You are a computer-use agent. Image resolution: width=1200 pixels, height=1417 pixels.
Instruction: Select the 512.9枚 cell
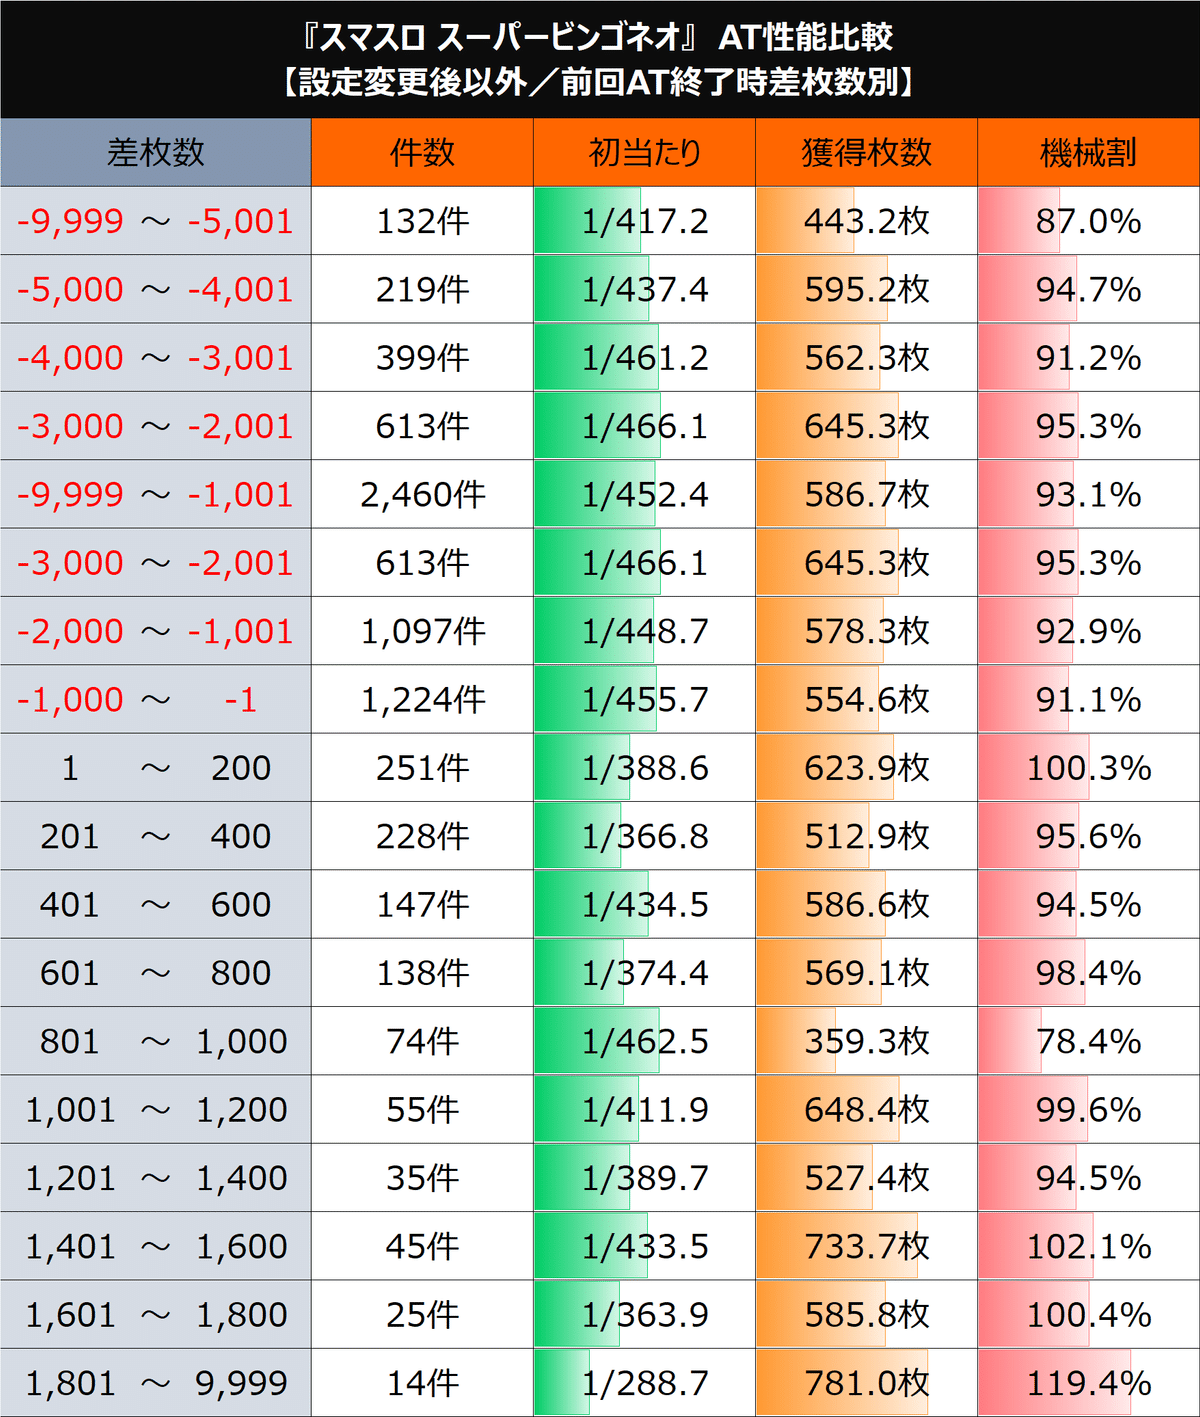click(866, 836)
